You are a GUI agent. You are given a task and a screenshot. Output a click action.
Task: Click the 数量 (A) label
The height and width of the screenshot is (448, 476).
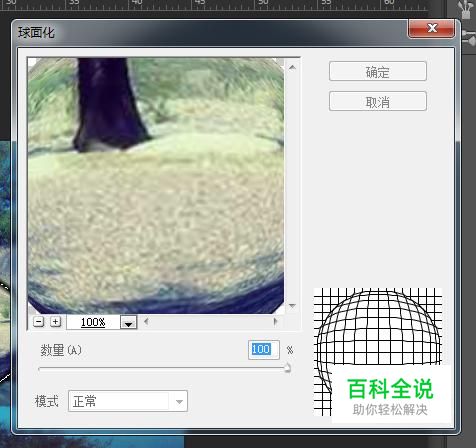(x=61, y=350)
